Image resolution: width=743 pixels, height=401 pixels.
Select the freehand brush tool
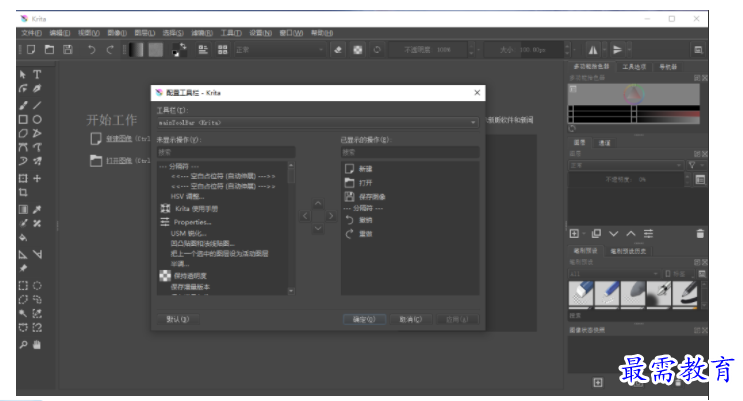[x=23, y=105]
